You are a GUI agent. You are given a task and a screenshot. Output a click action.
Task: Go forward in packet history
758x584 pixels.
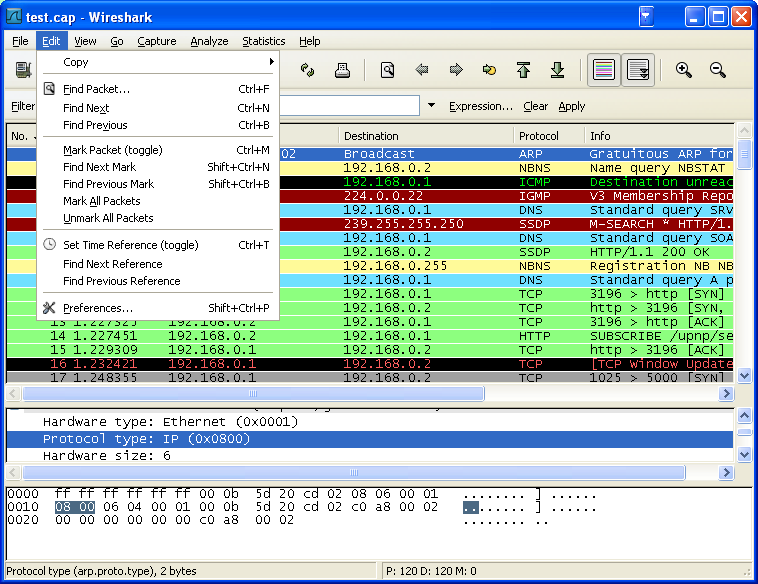click(x=456, y=70)
